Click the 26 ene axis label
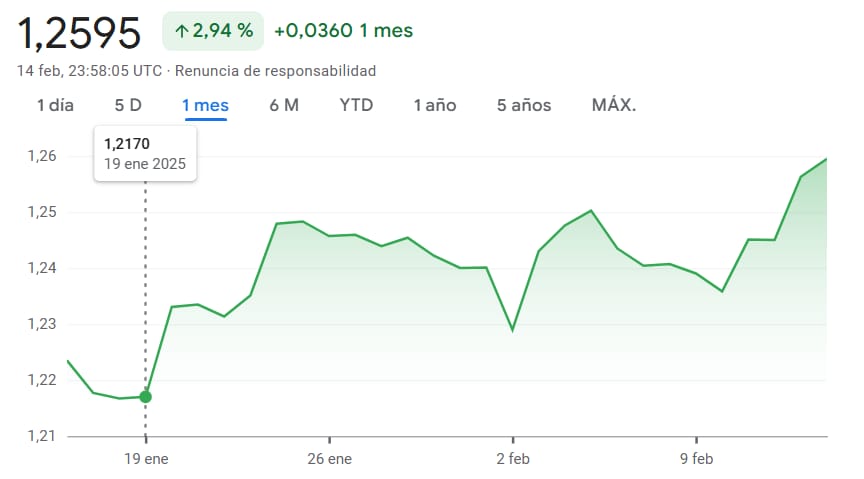Screen dimensions: 864x479 pos(330,459)
